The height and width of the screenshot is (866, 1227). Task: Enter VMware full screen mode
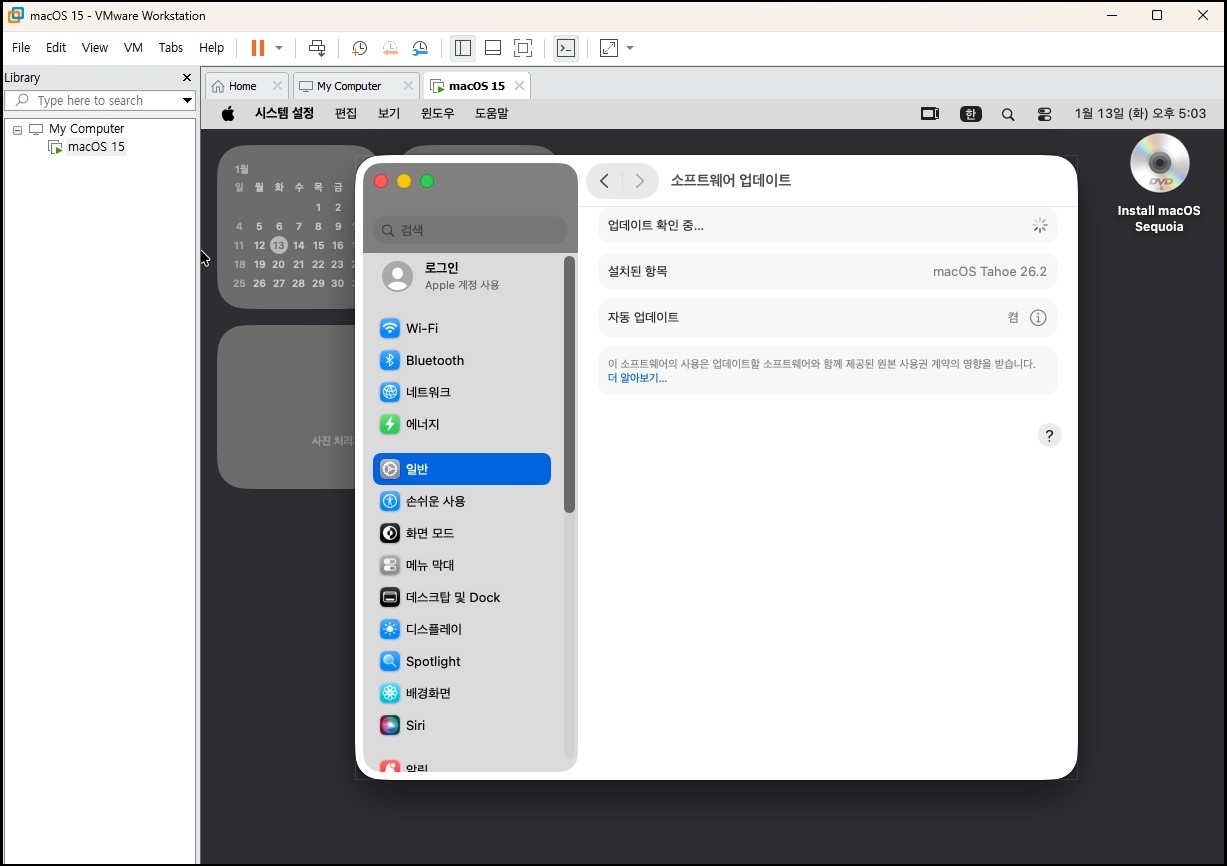coord(522,48)
